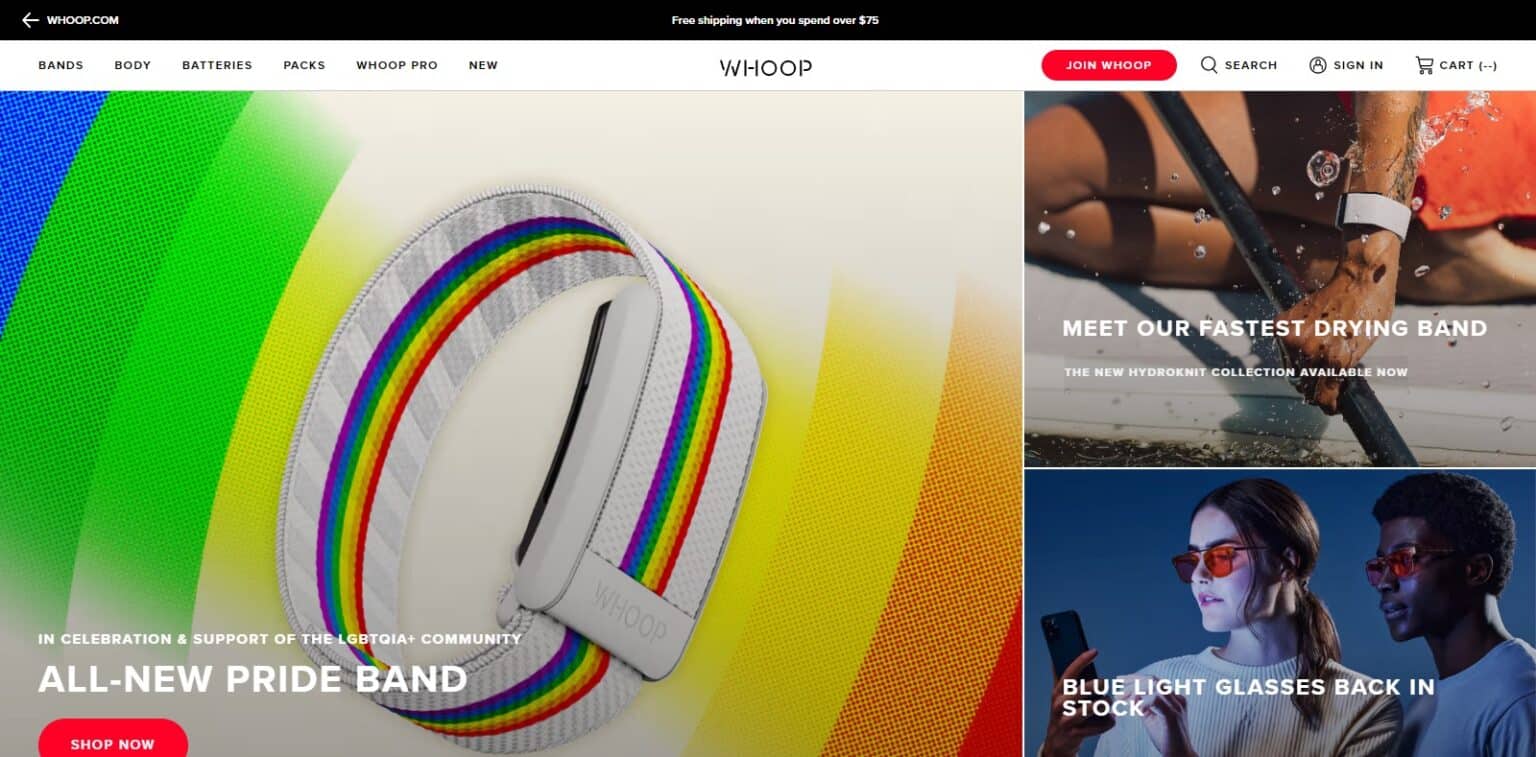The image size is (1536, 757).
Task: Click the Search text label
Action: click(x=1251, y=65)
